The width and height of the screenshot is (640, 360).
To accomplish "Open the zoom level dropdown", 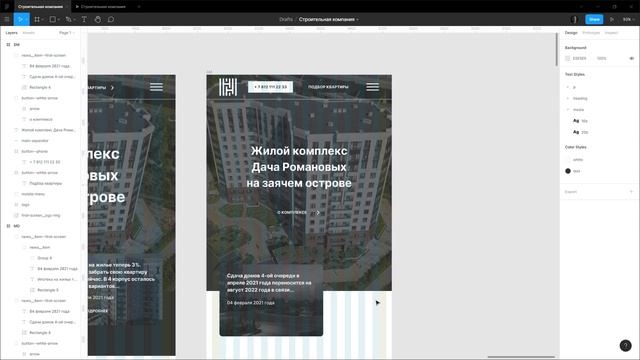I will pos(628,19).
